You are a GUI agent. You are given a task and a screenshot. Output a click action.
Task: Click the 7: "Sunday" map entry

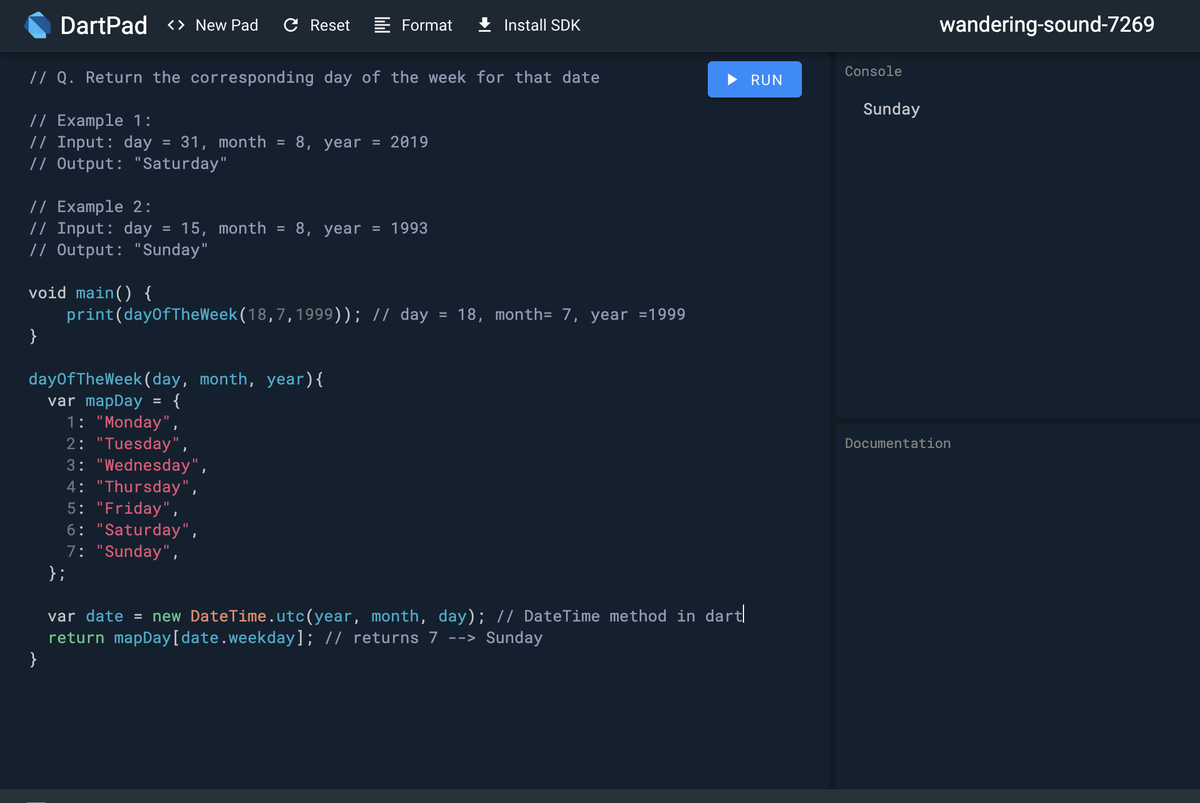[123, 551]
